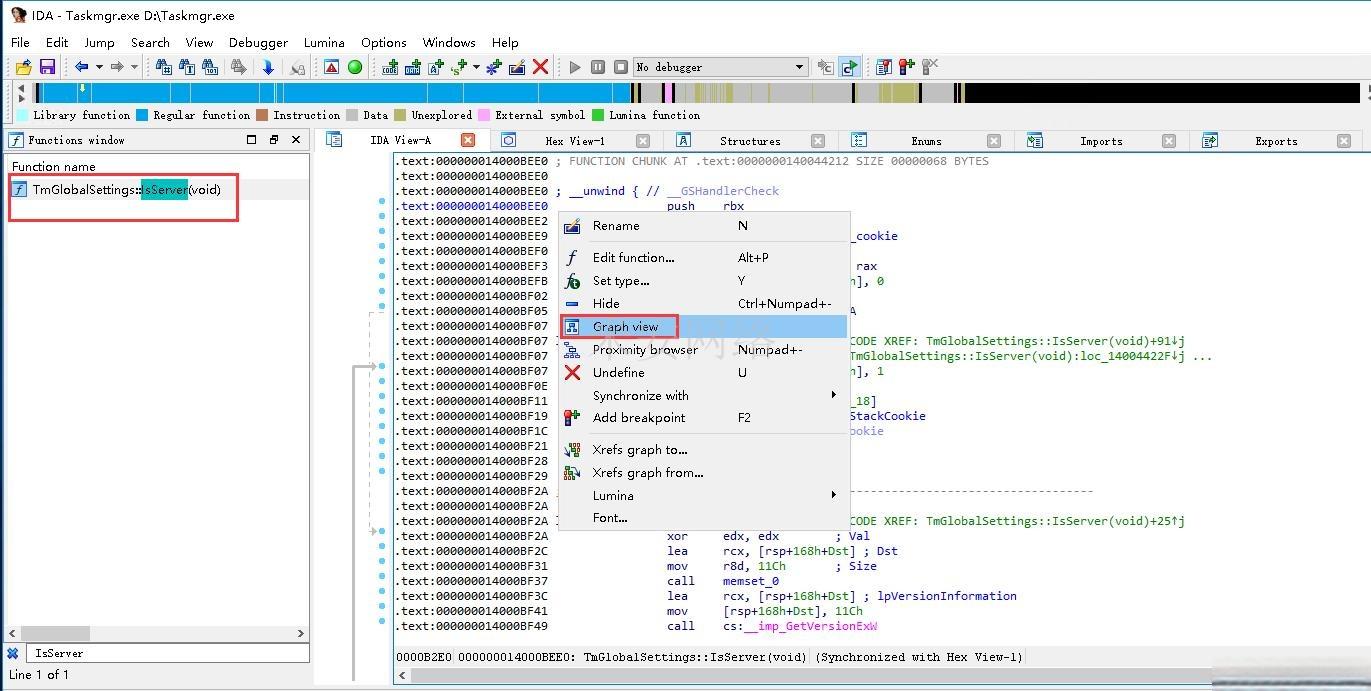Screen dimensions: 1371x691
Task: Open the 'No debugger' dropdown
Action: pos(720,67)
